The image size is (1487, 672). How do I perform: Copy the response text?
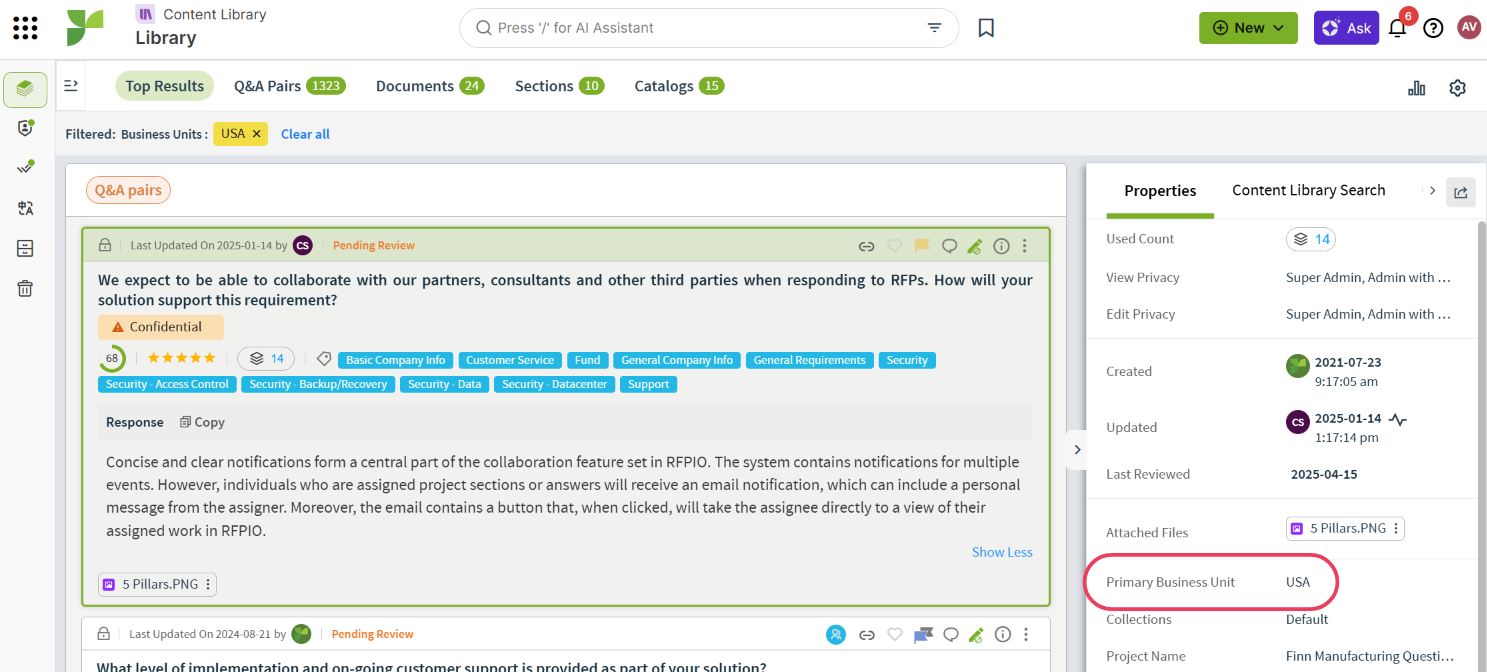pyautogui.click(x=202, y=422)
